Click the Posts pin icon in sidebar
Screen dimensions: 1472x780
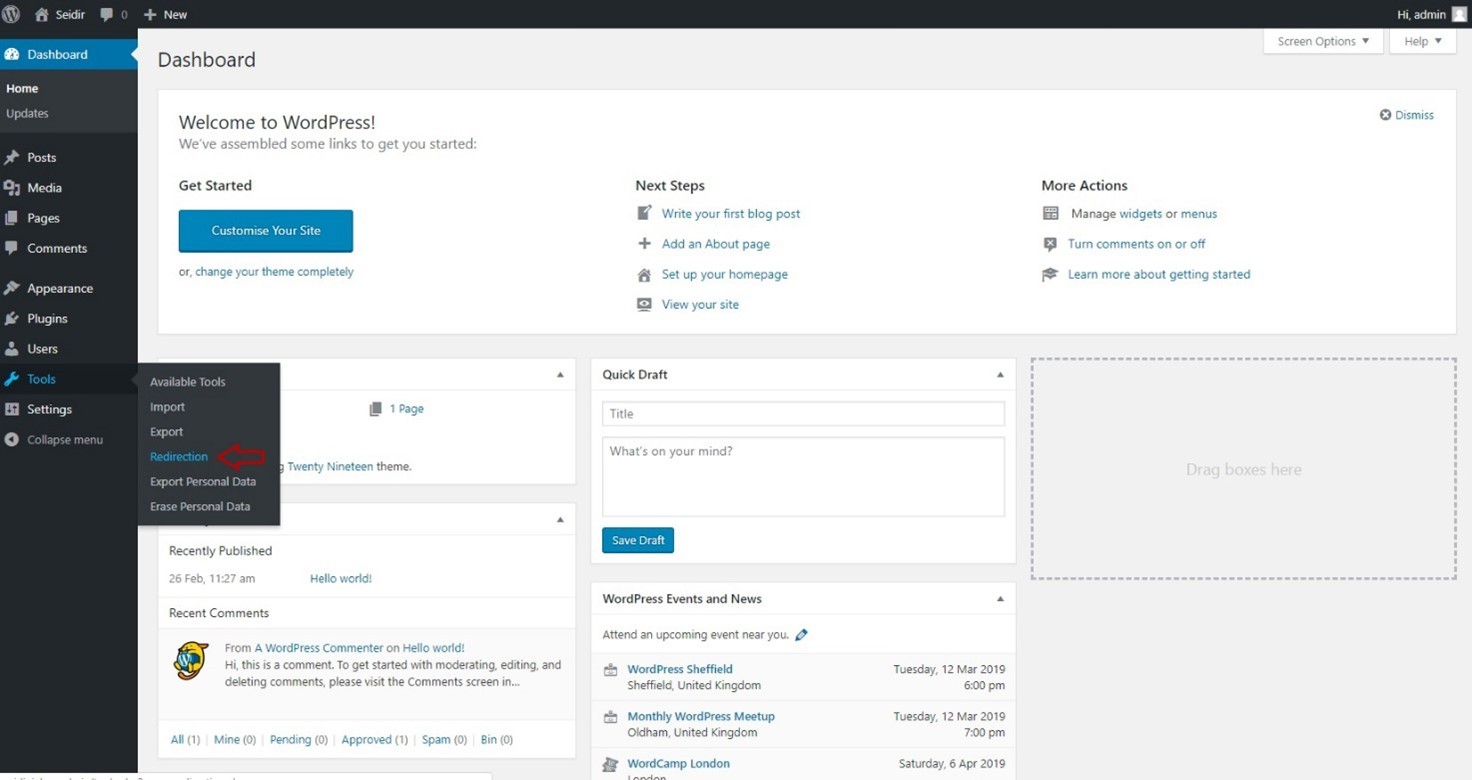pyautogui.click(x=12, y=158)
